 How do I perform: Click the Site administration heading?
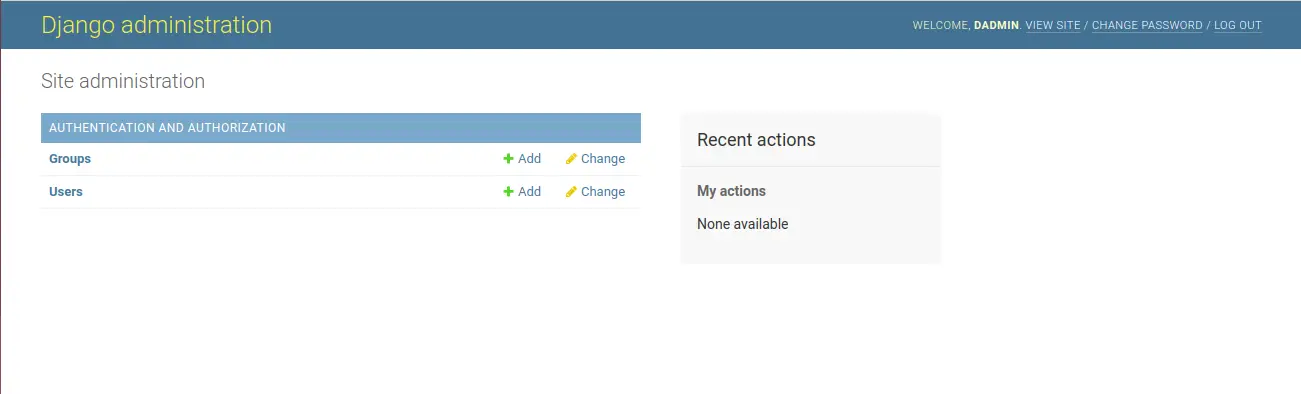pos(123,81)
